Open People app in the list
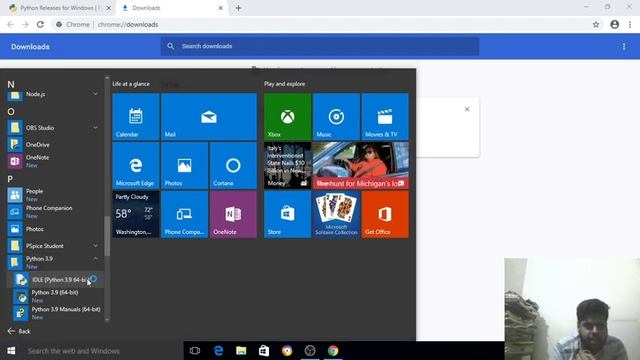Screen dimensions: 640x360 pyautogui.click(x=55, y=195)
